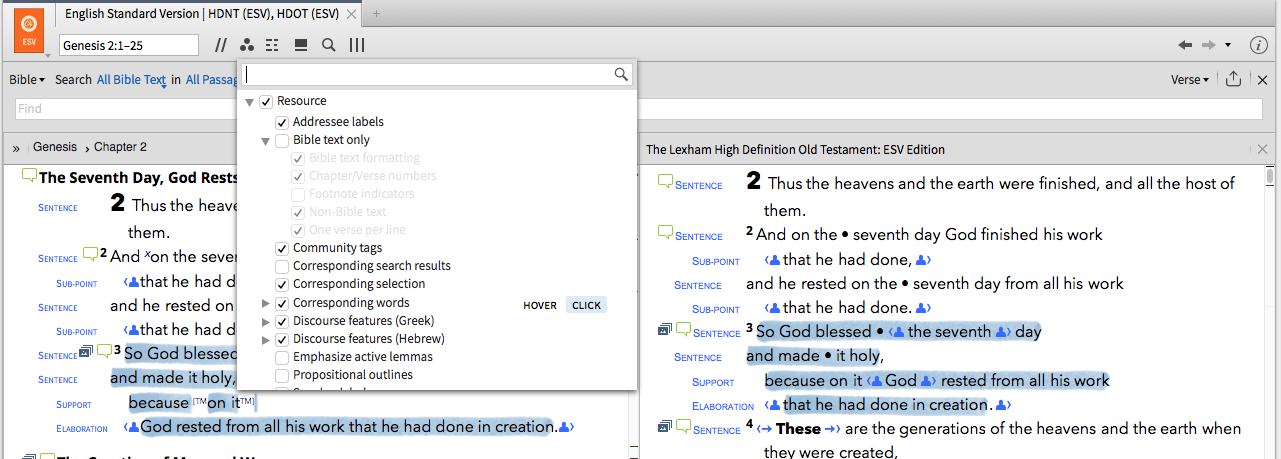Uncheck Corresponding selection
The width and height of the screenshot is (1281, 459).
coord(282,284)
